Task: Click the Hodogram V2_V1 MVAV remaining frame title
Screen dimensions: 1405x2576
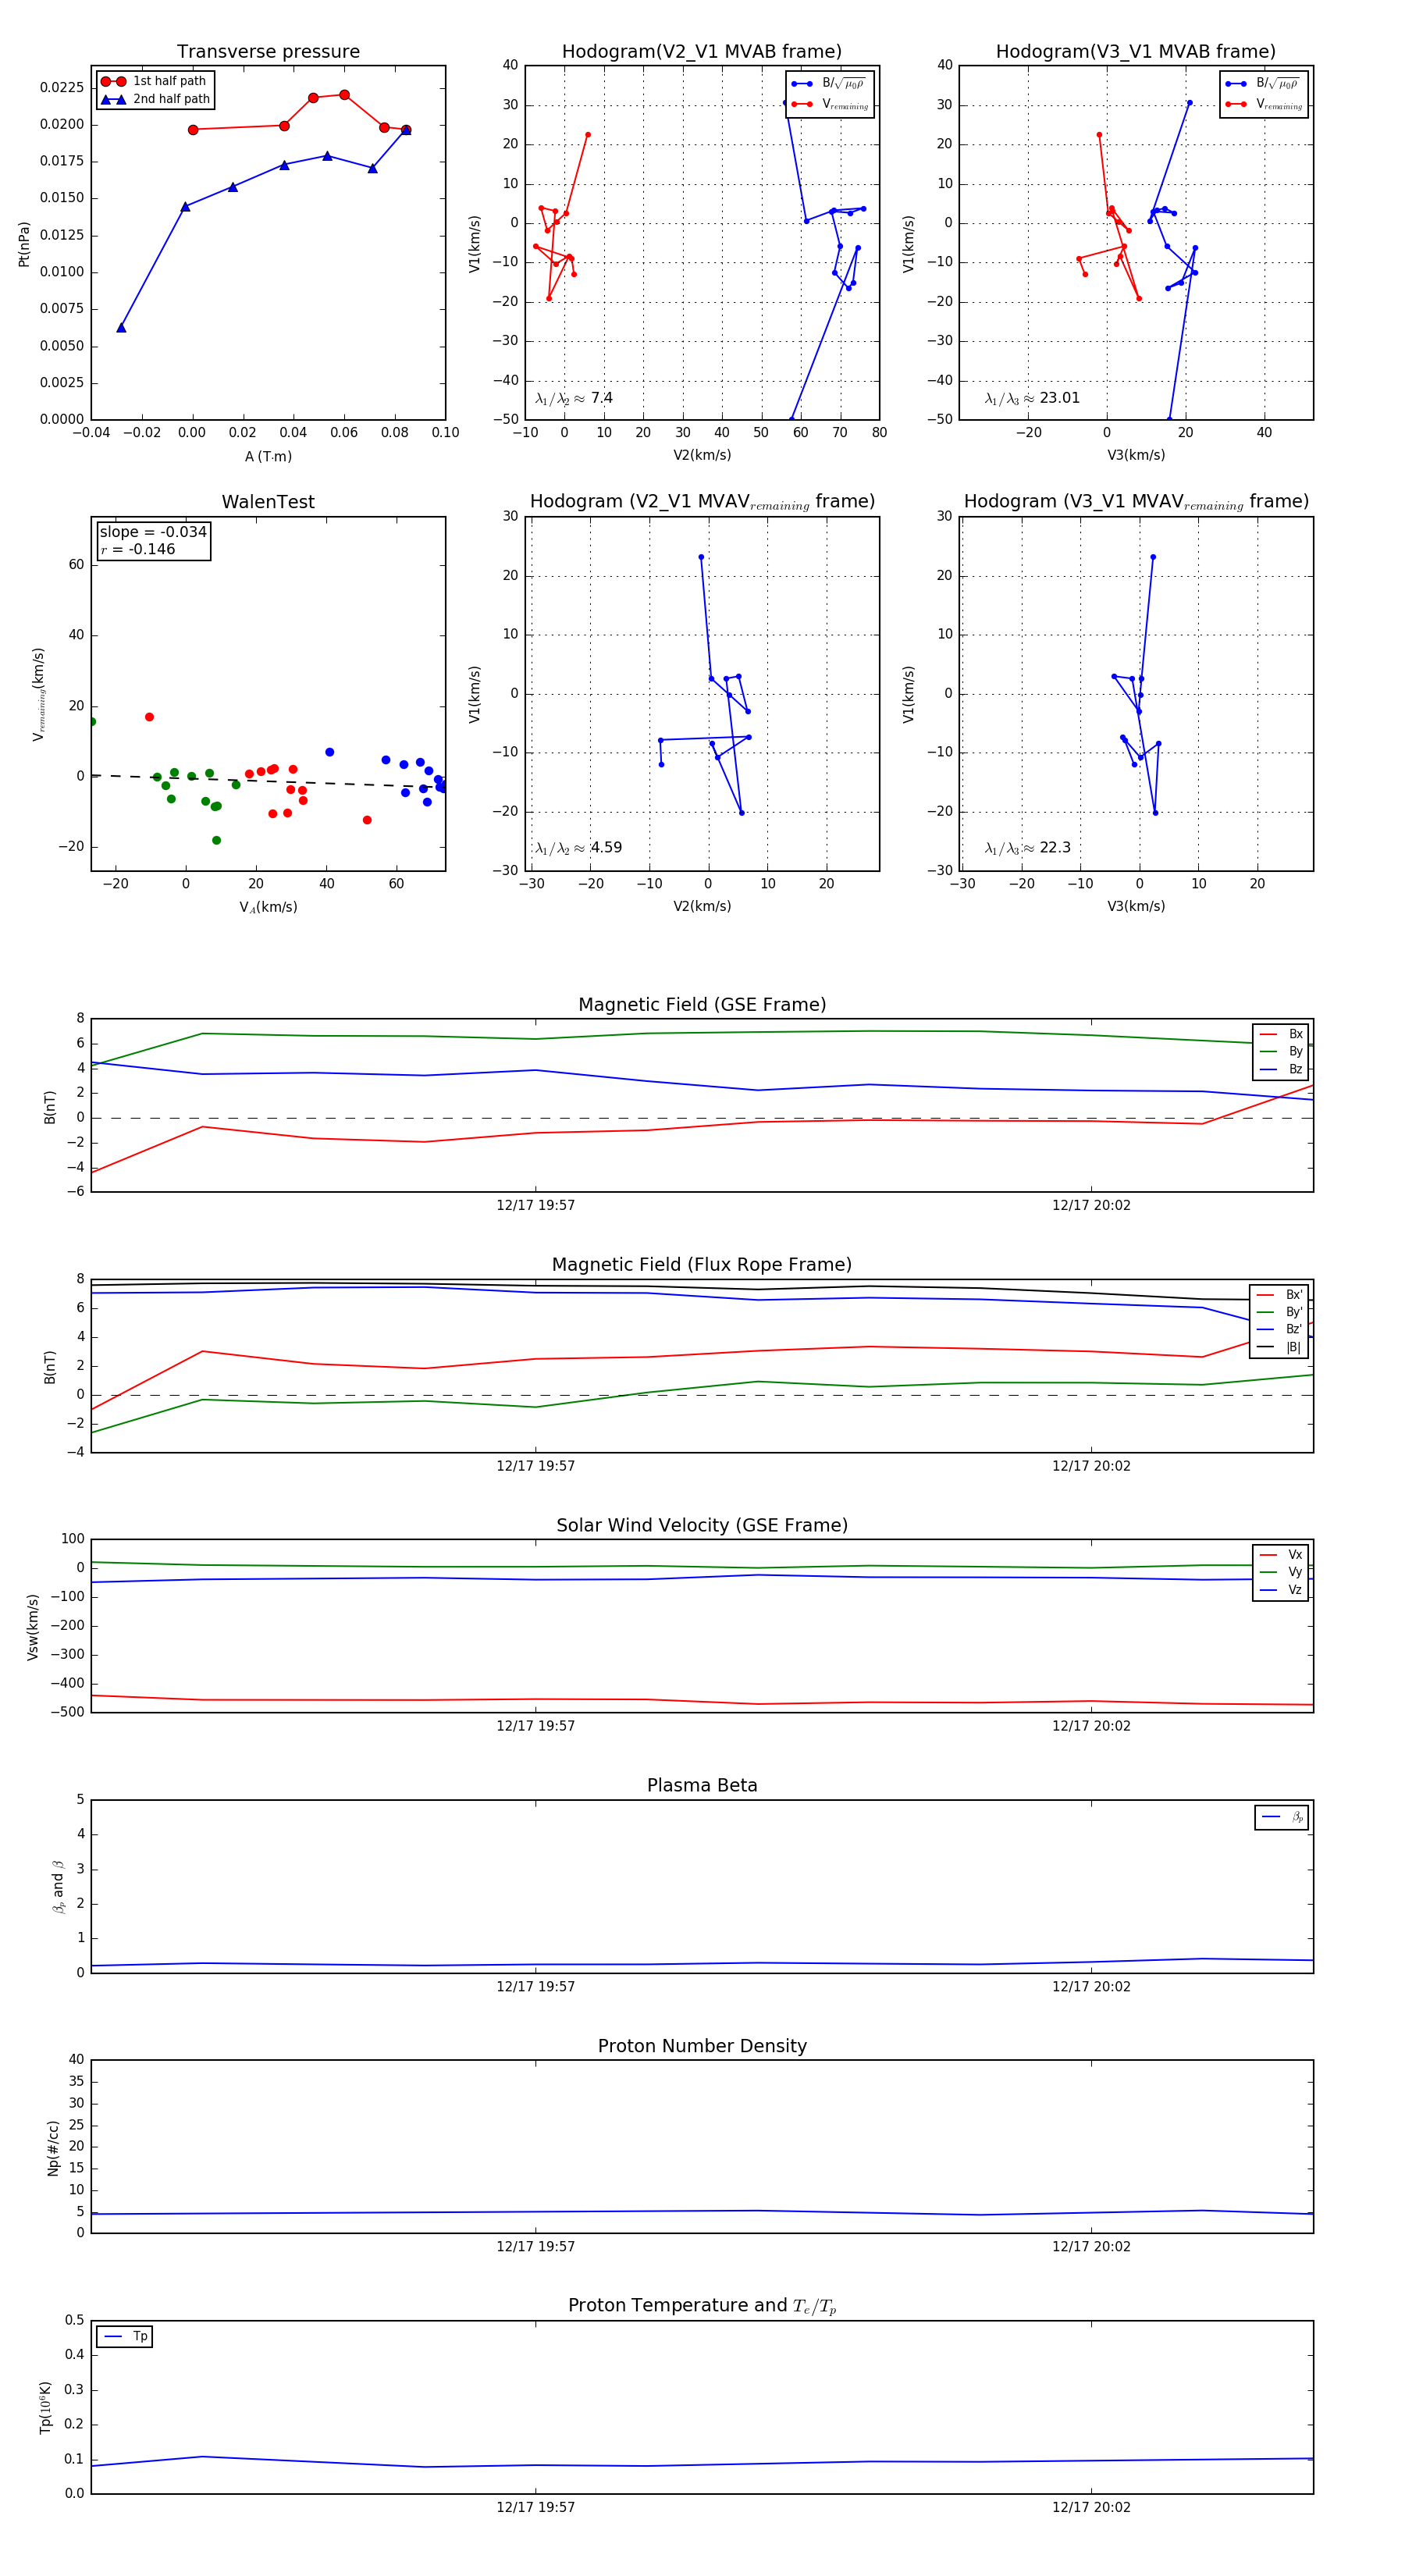Action: click(702, 502)
